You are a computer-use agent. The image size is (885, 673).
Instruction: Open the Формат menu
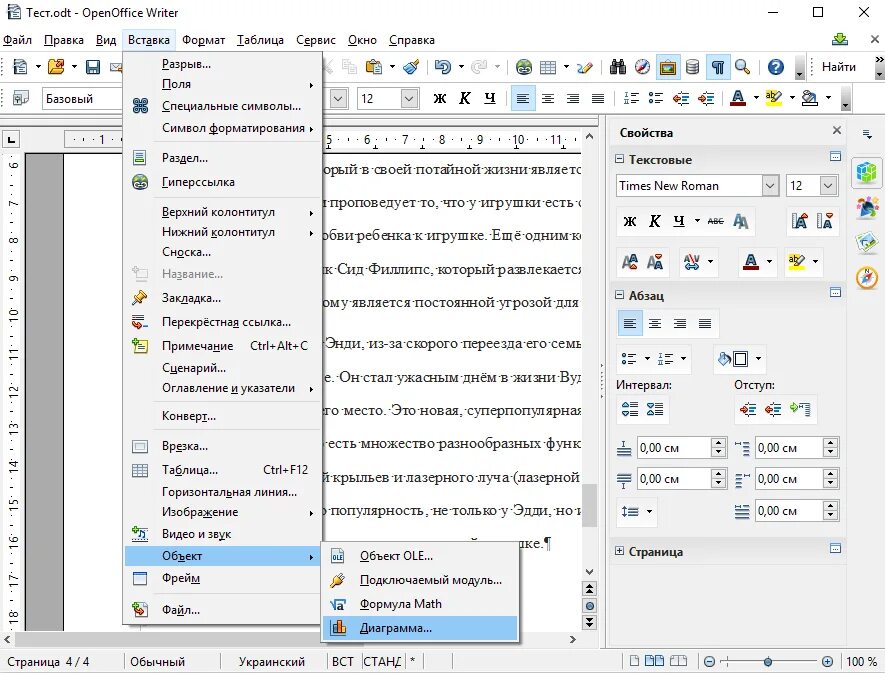click(x=203, y=40)
